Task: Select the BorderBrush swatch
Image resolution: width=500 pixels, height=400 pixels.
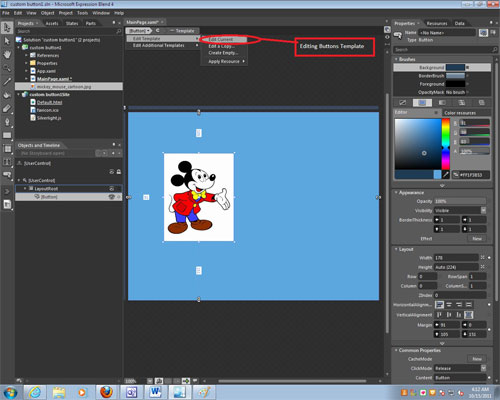Action: (455, 76)
